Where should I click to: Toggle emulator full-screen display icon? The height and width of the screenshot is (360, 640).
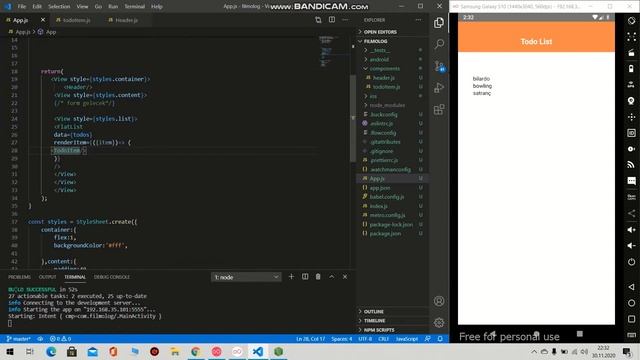click(631, 37)
